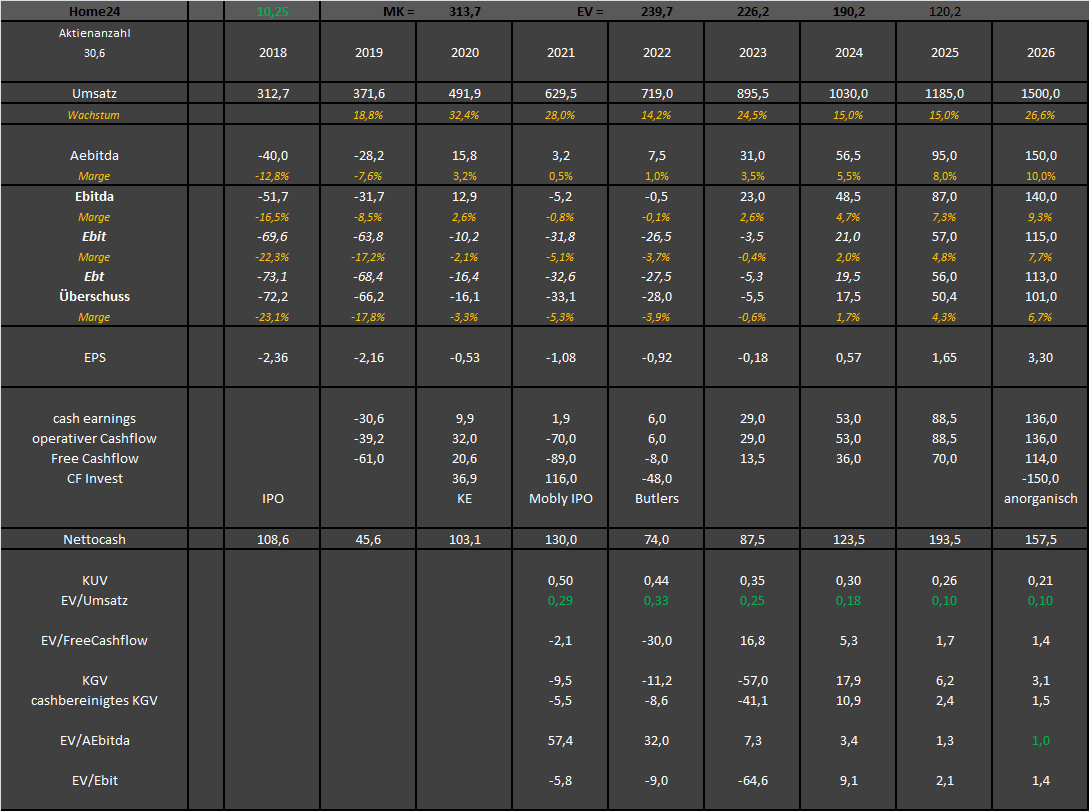Screen dimensions: 1089x811
Task: Click the Butlers note cell
Action: 656,499
